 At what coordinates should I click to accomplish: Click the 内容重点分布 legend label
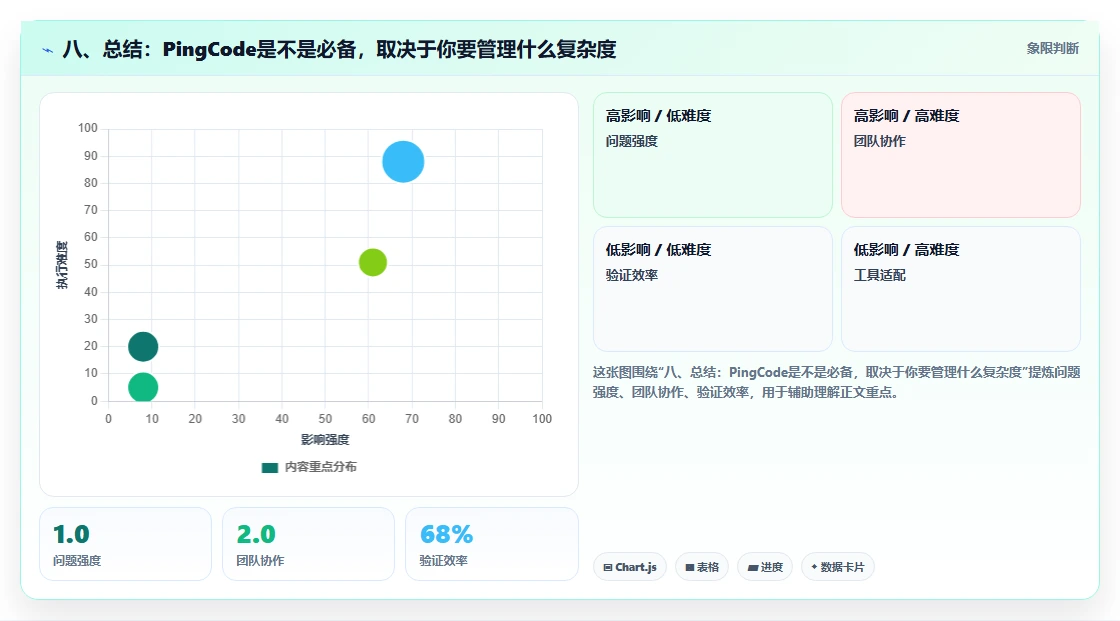(x=321, y=467)
